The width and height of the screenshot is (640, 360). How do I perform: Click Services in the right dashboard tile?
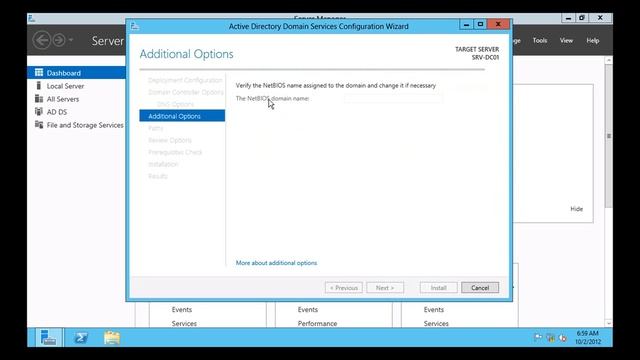click(x=436, y=323)
